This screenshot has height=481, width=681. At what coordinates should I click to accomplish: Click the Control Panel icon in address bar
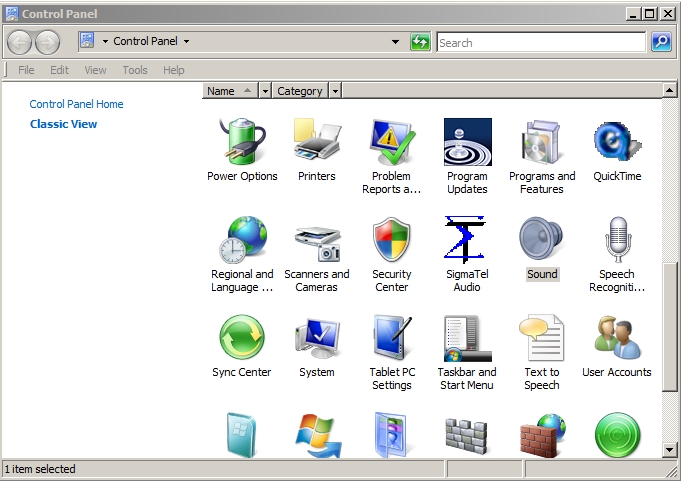point(87,41)
